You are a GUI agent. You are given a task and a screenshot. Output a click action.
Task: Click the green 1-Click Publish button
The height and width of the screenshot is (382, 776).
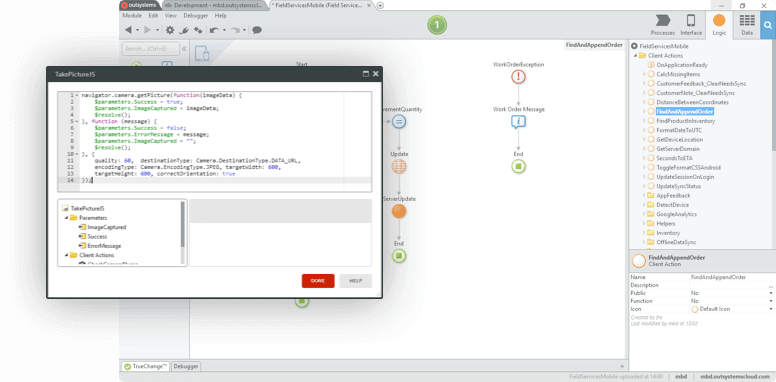click(x=437, y=25)
